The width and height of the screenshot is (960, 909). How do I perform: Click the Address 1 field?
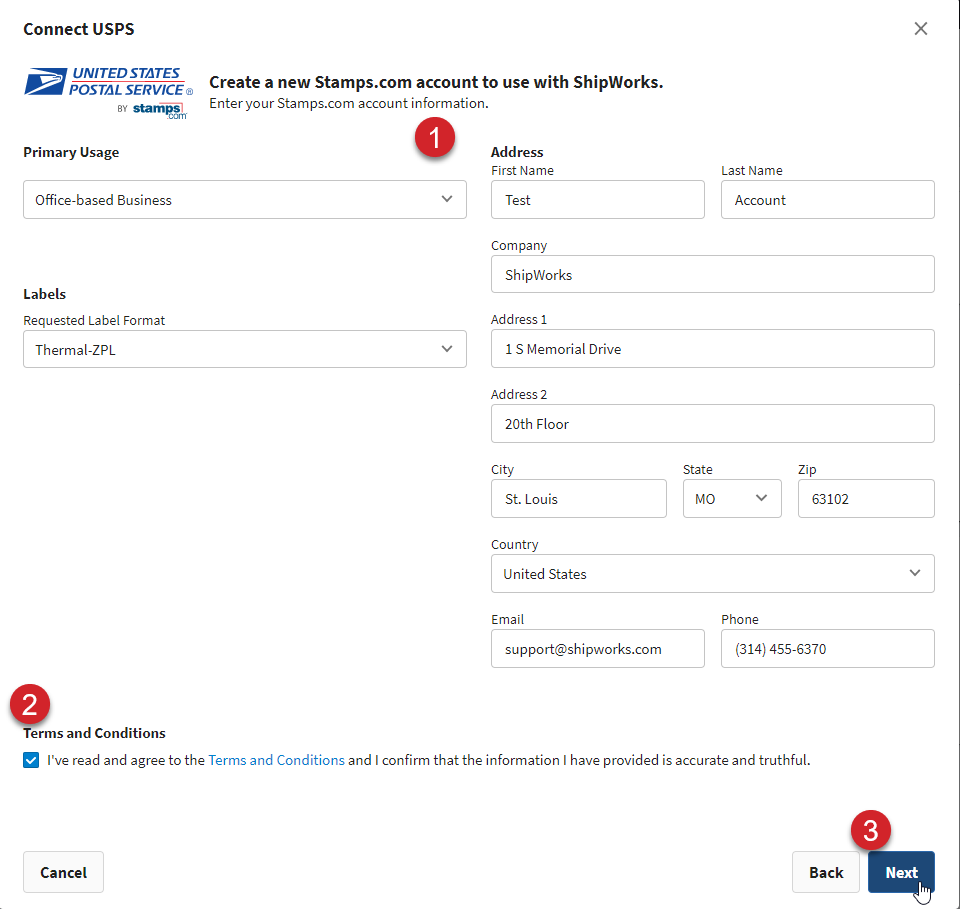coord(713,349)
